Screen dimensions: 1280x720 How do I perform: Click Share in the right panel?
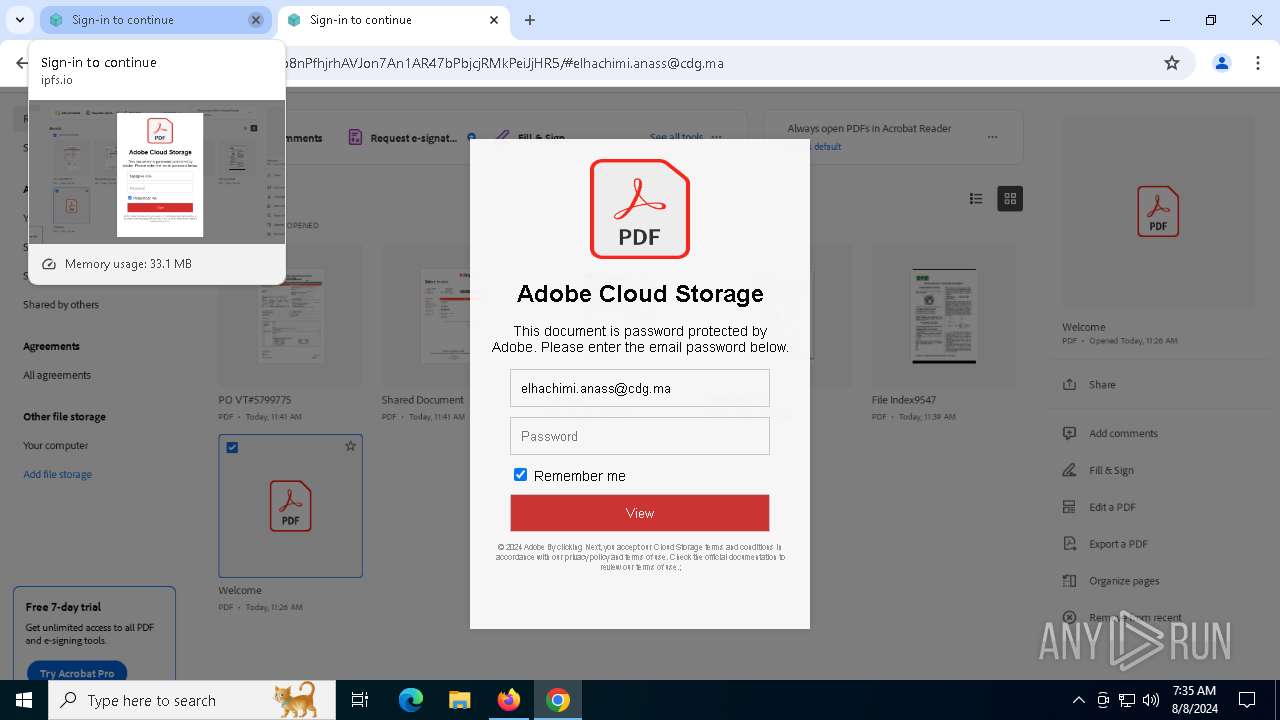(1102, 385)
